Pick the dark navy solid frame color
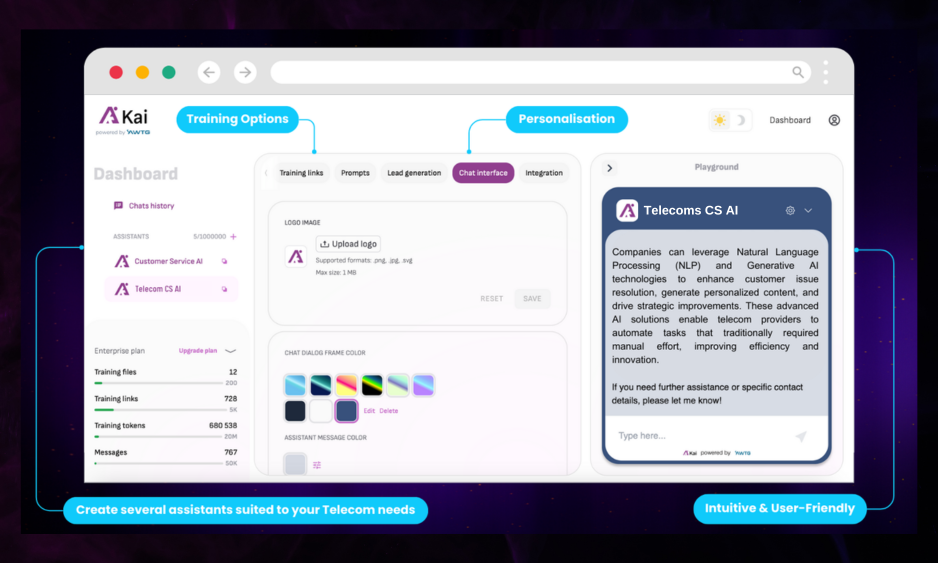The width and height of the screenshot is (938, 563). (295, 411)
